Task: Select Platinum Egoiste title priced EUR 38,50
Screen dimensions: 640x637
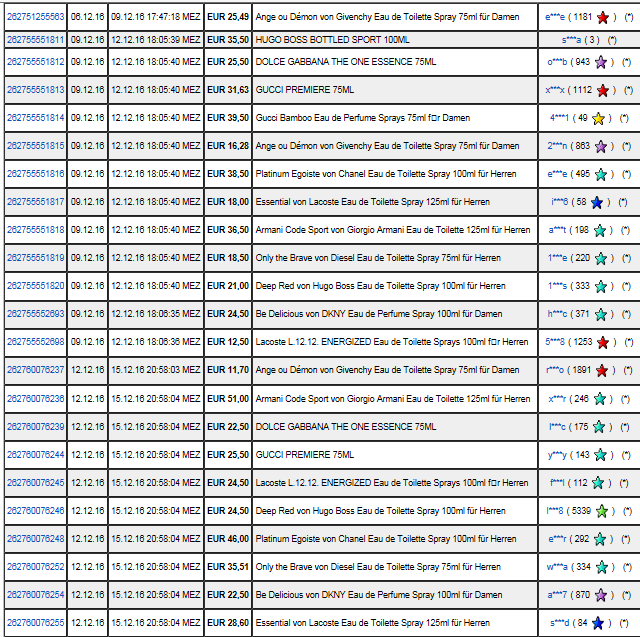Action: coord(386,174)
